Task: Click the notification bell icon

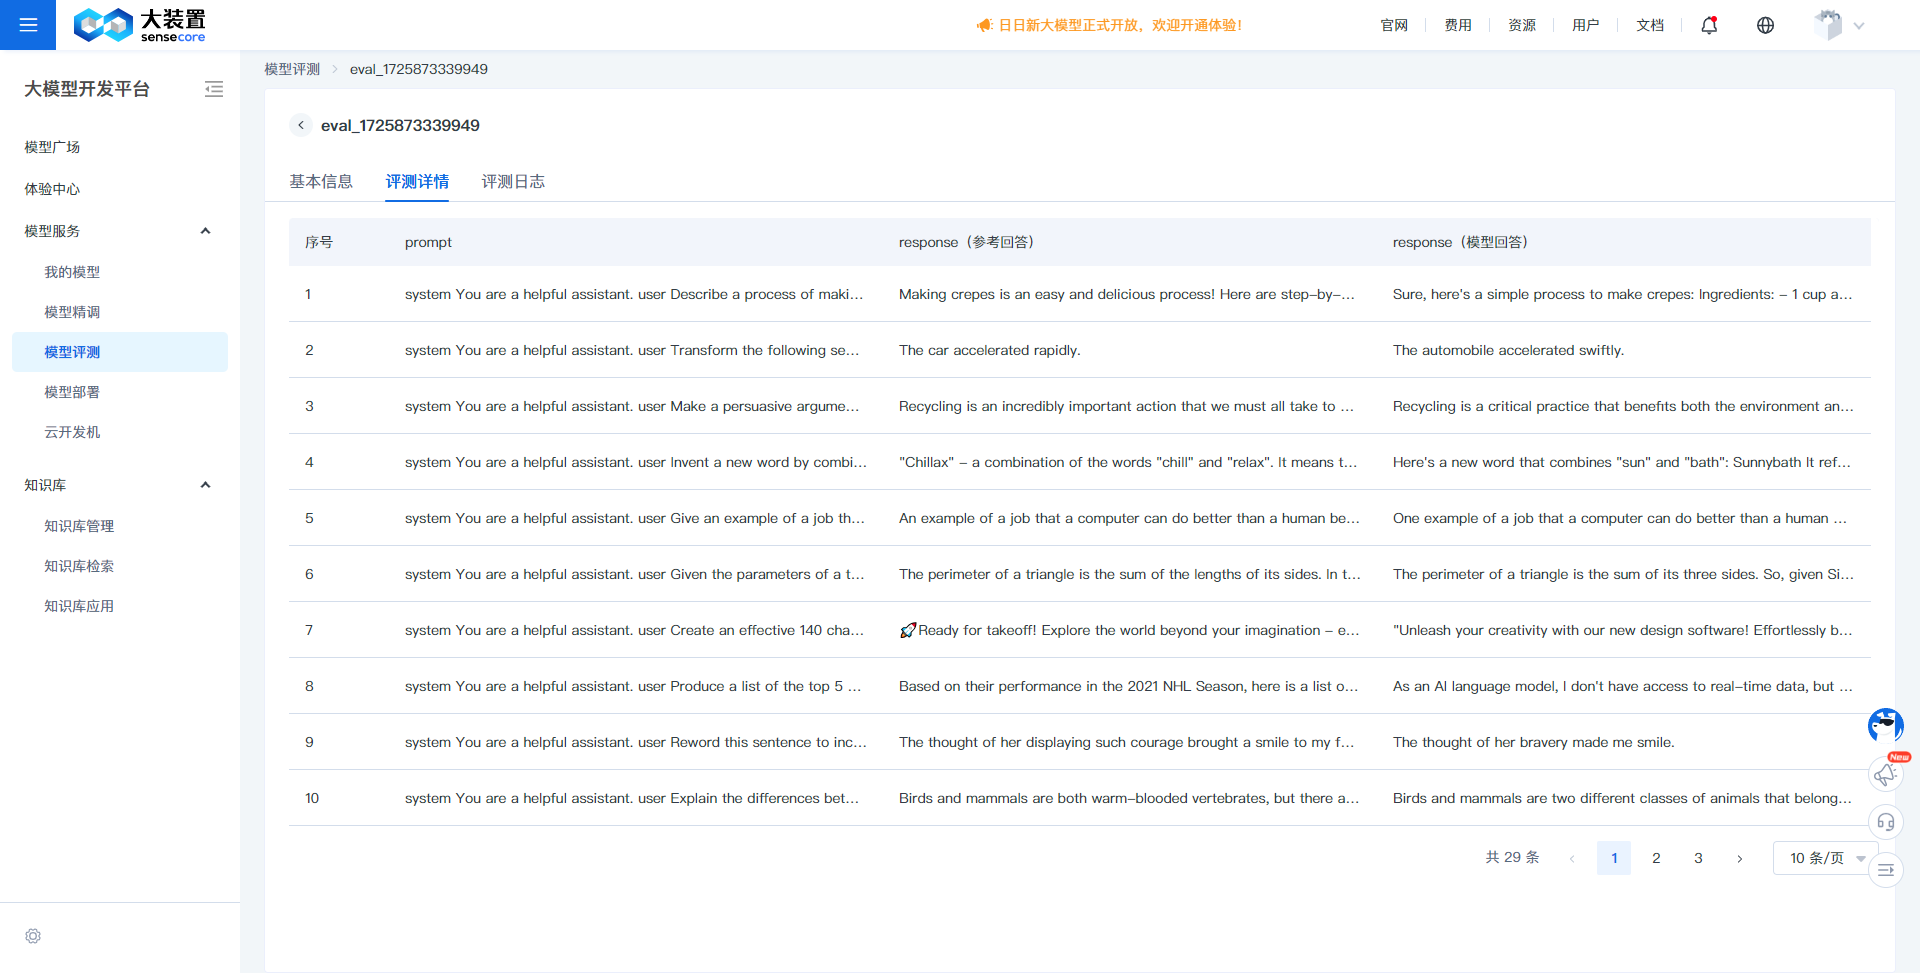Action: (1709, 25)
